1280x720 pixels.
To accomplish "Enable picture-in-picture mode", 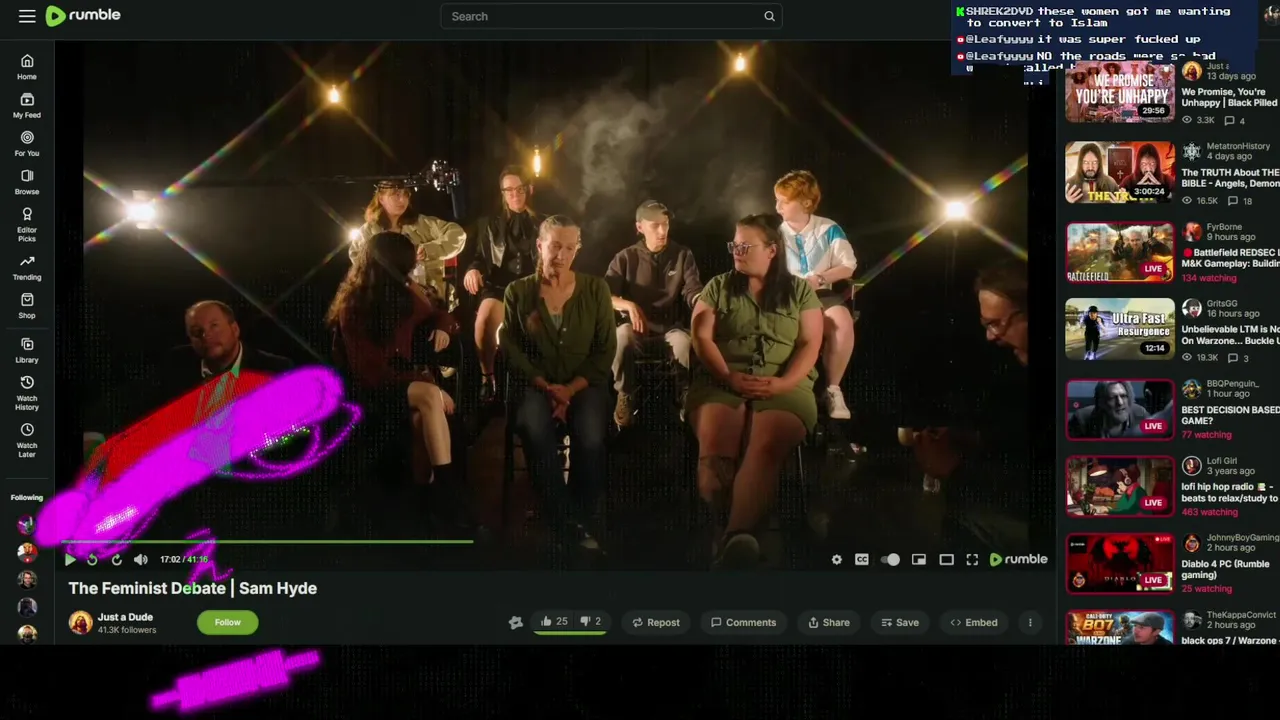I will (919, 560).
